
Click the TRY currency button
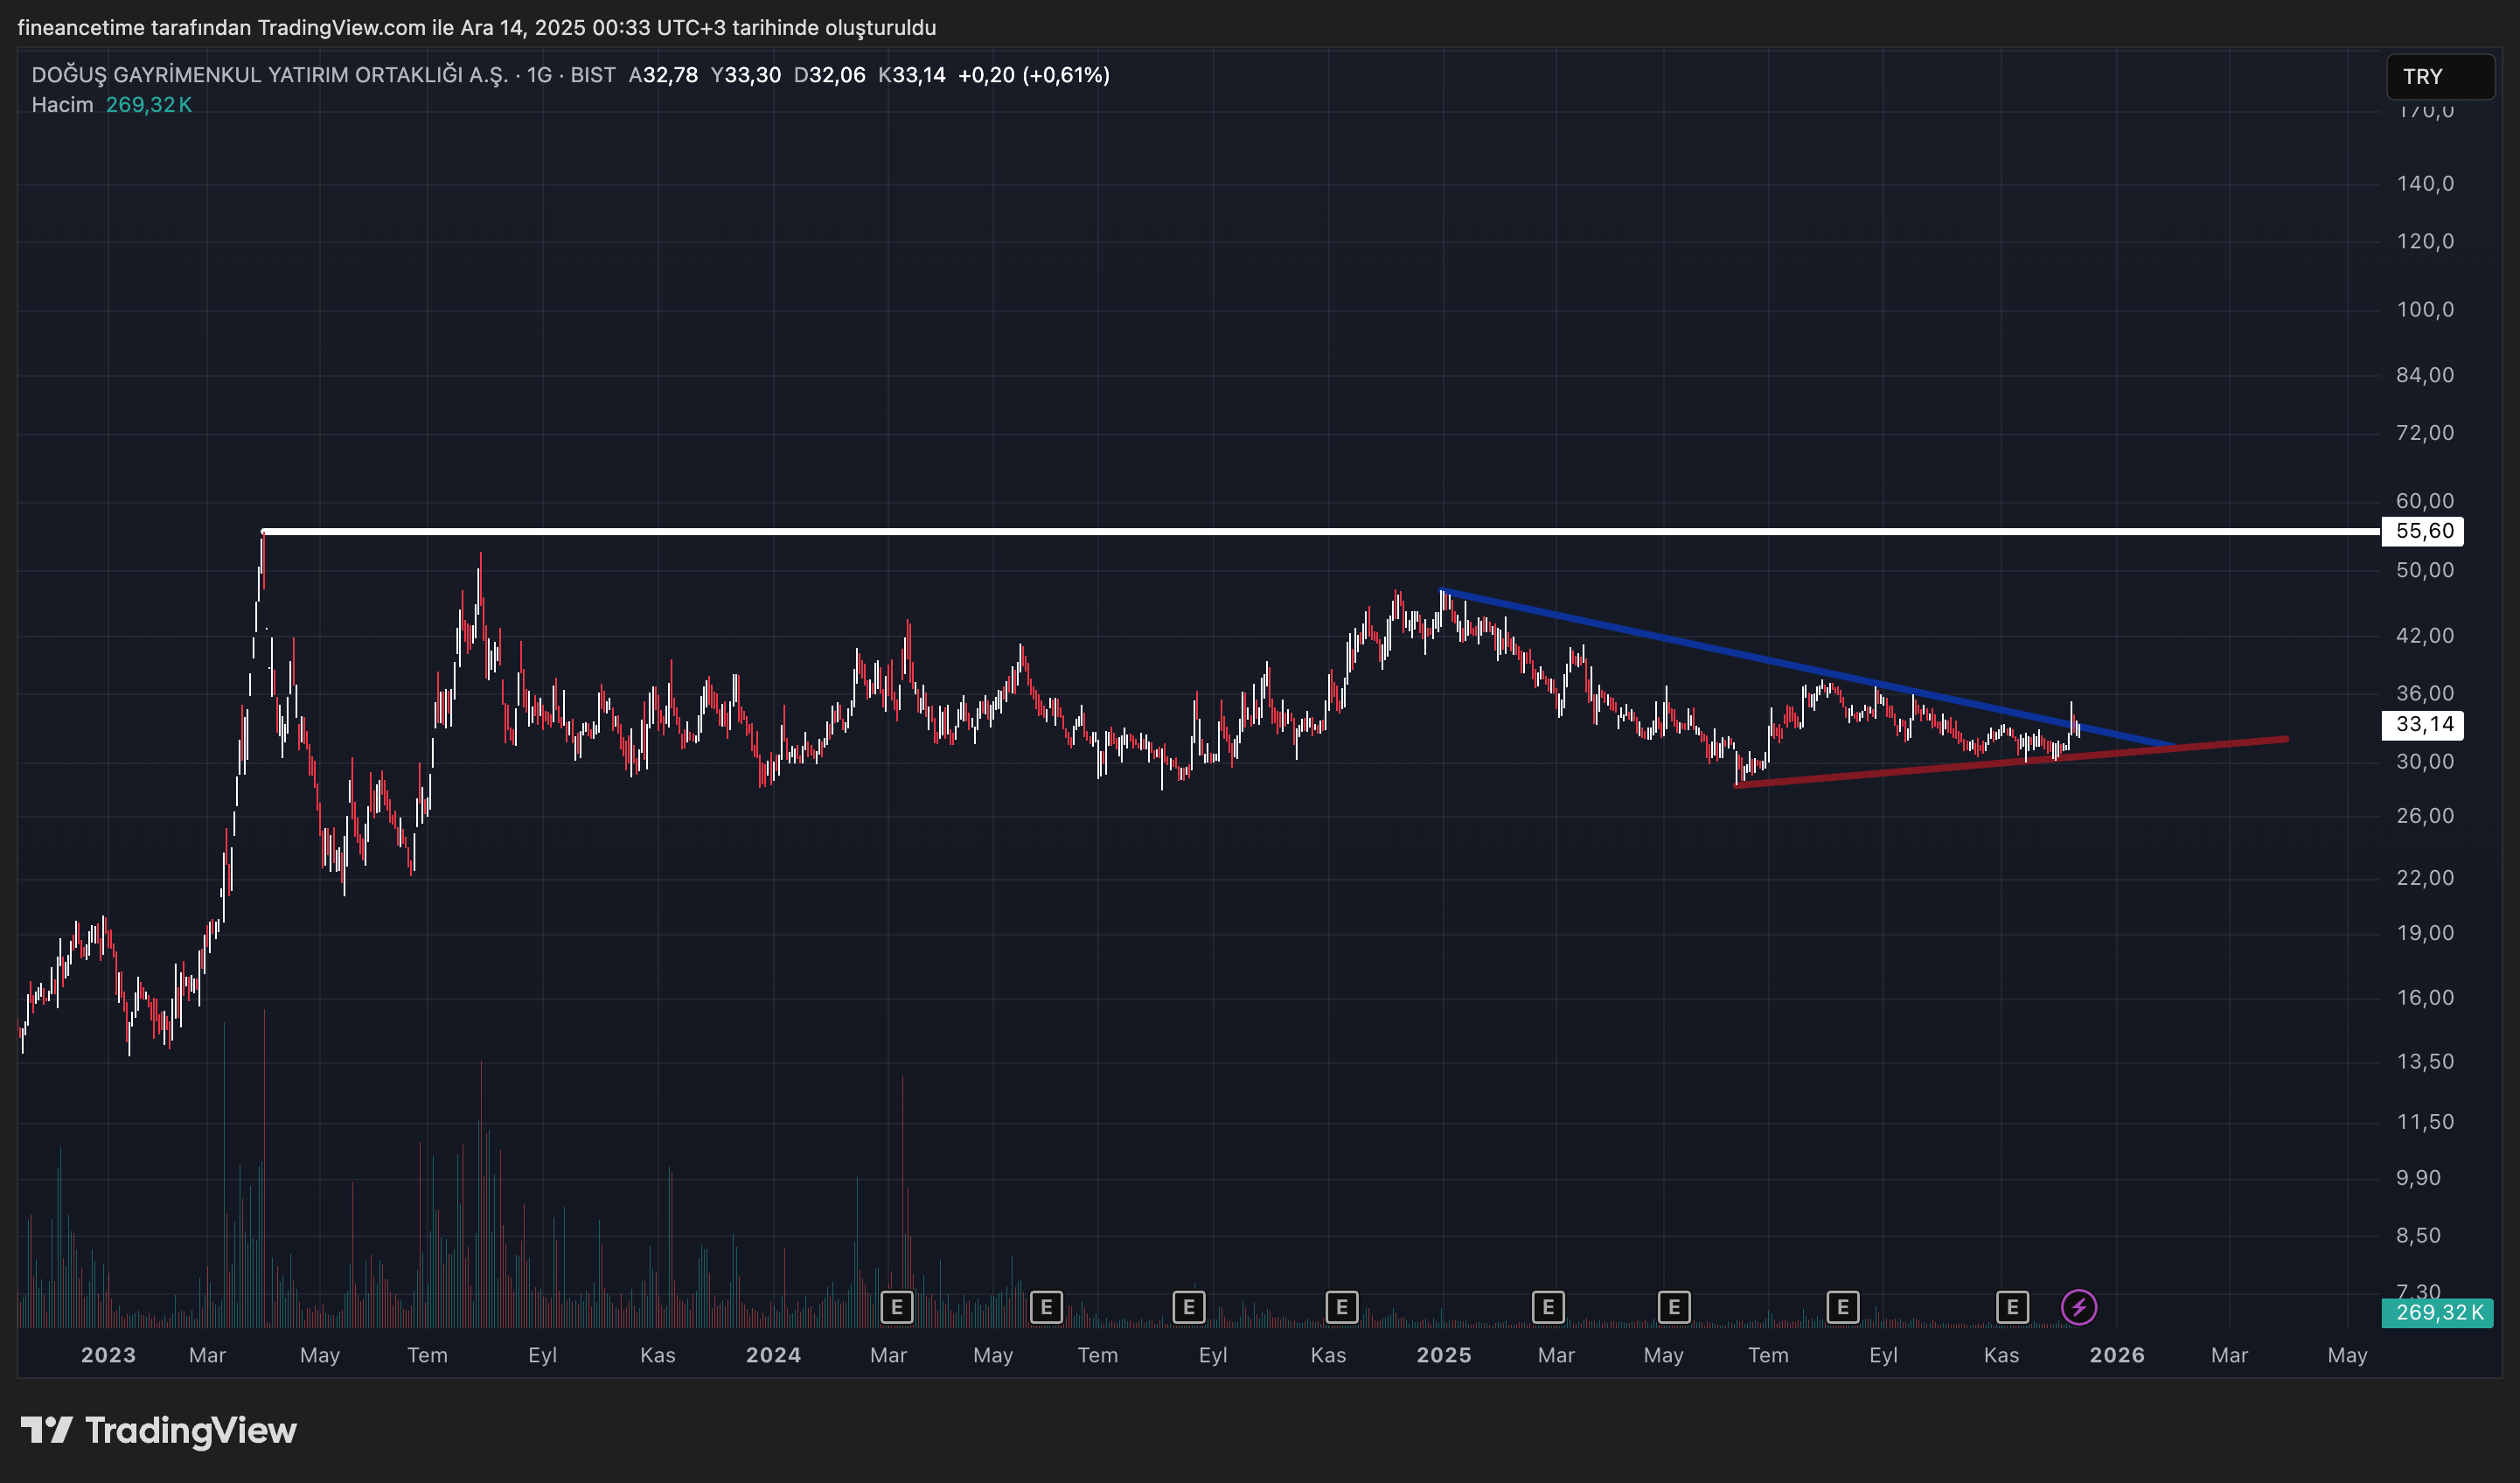2440,76
